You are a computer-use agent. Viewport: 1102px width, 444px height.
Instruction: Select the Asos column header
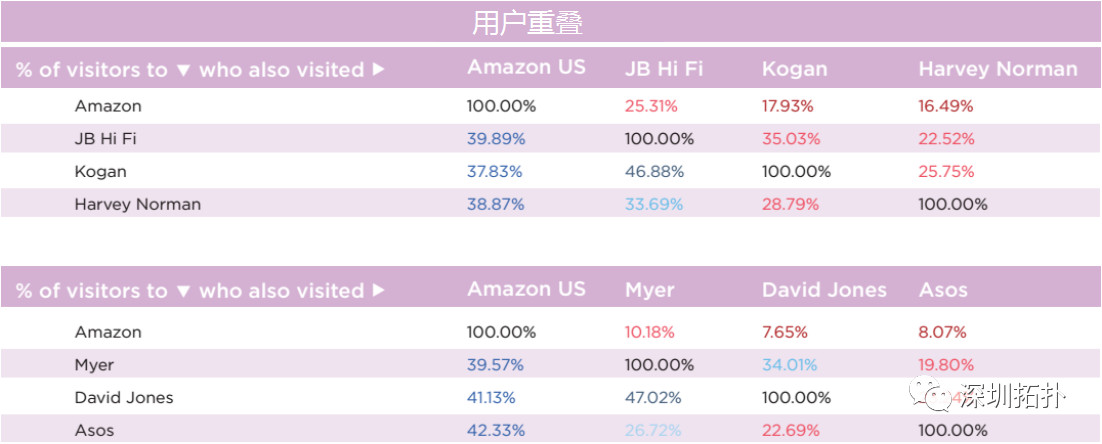click(943, 290)
